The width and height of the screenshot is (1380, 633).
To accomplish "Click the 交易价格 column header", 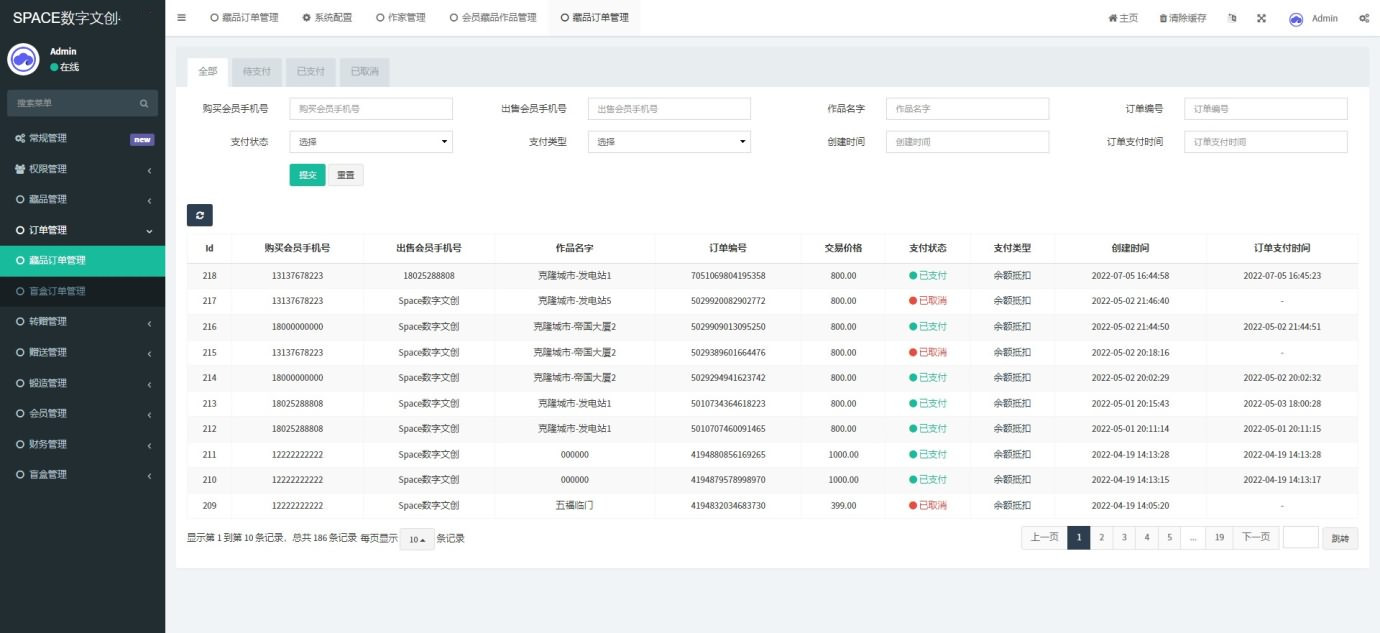I will (x=843, y=248).
